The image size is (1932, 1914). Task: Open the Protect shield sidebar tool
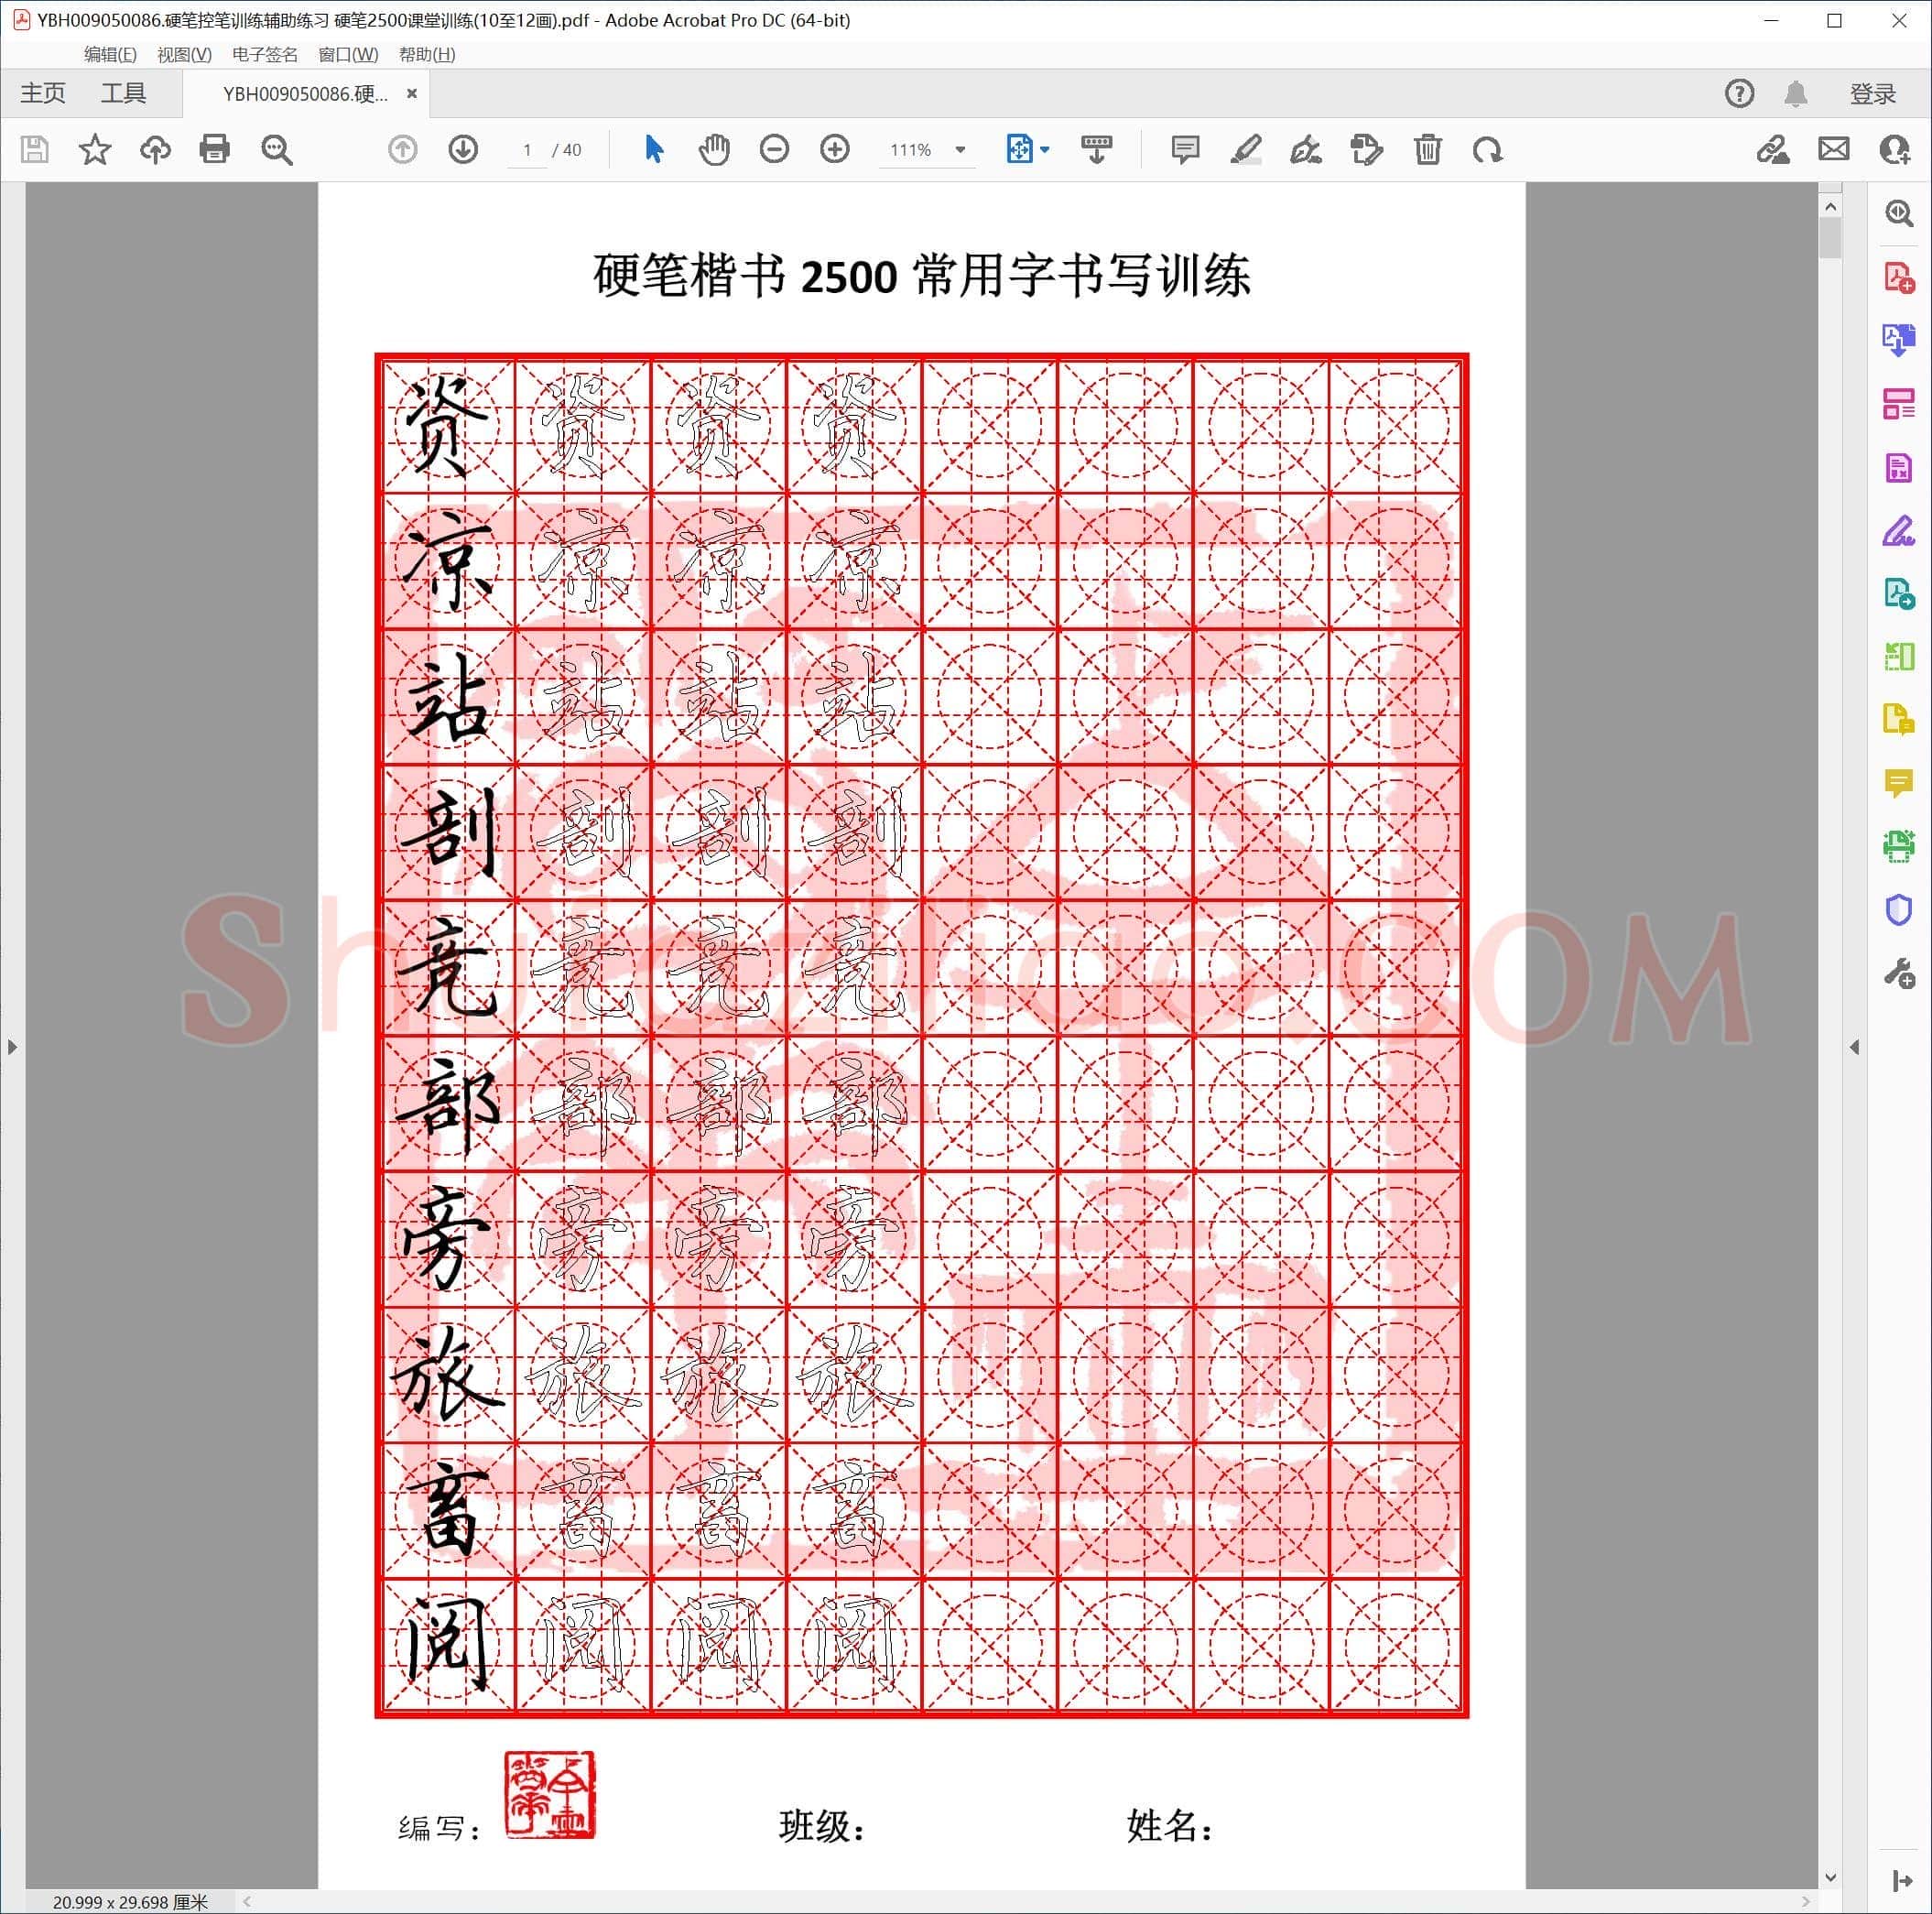[1899, 910]
